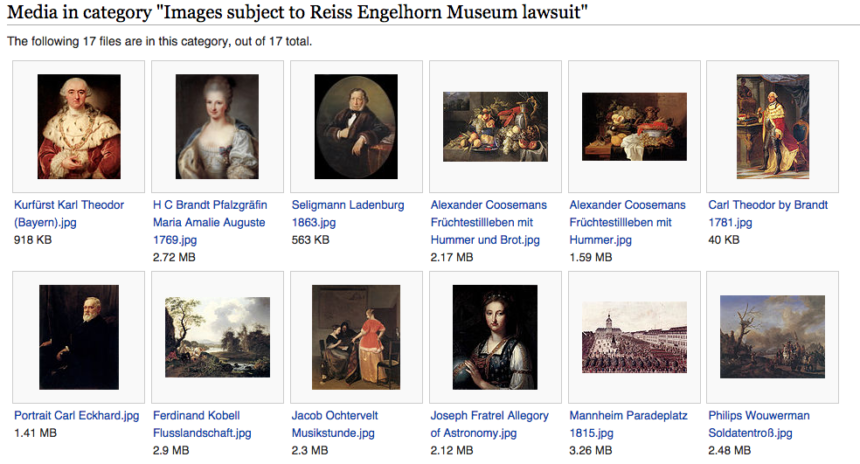860x464 pixels.
Task: Open the Kurfürst Karl Theodor portrait thumbnail
Action: [x=78, y=126]
